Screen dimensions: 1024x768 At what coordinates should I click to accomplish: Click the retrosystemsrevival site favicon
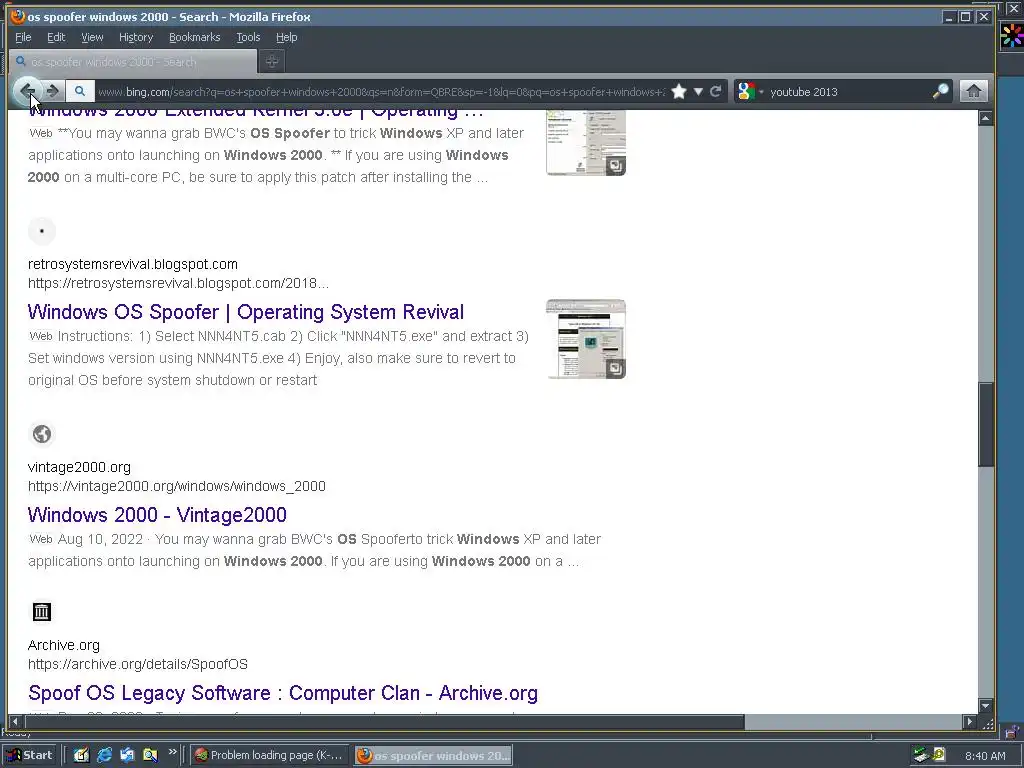(42, 231)
